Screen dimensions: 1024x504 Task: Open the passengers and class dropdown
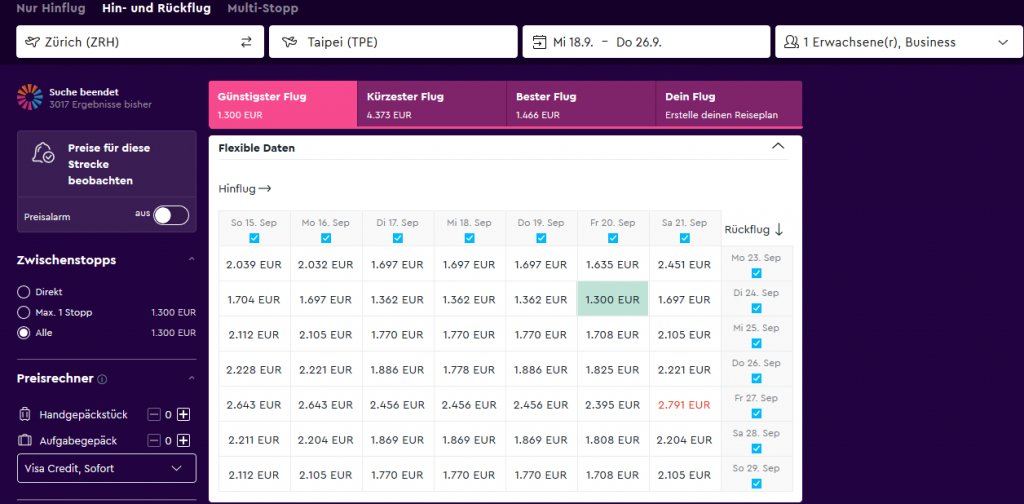(897, 42)
